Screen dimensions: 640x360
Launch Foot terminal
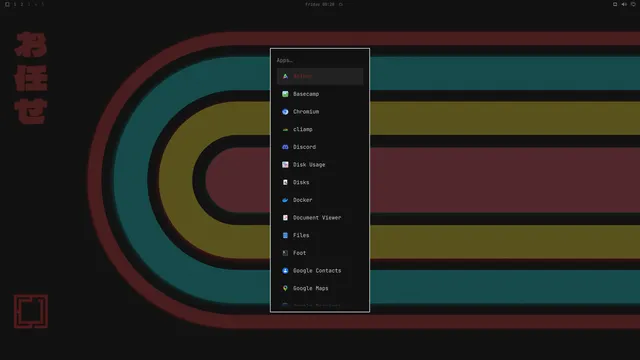tap(320, 253)
